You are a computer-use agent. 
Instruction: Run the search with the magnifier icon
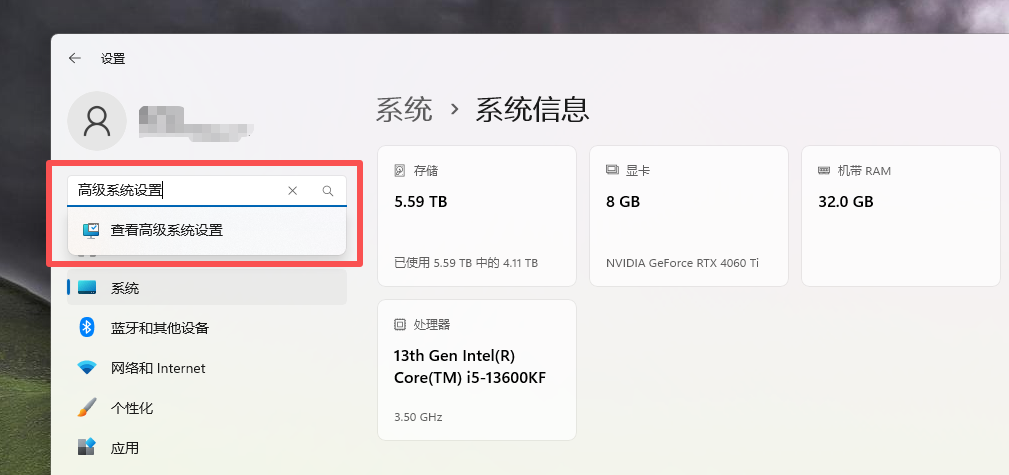point(328,191)
